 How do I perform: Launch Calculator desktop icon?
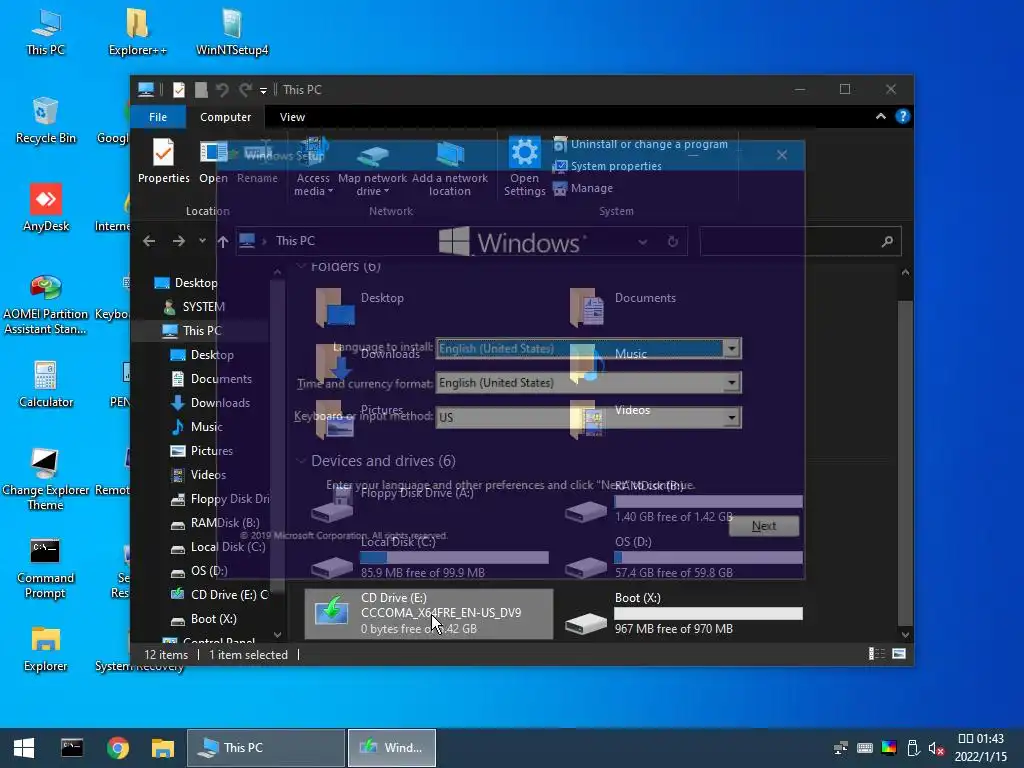(x=46, y=385)
